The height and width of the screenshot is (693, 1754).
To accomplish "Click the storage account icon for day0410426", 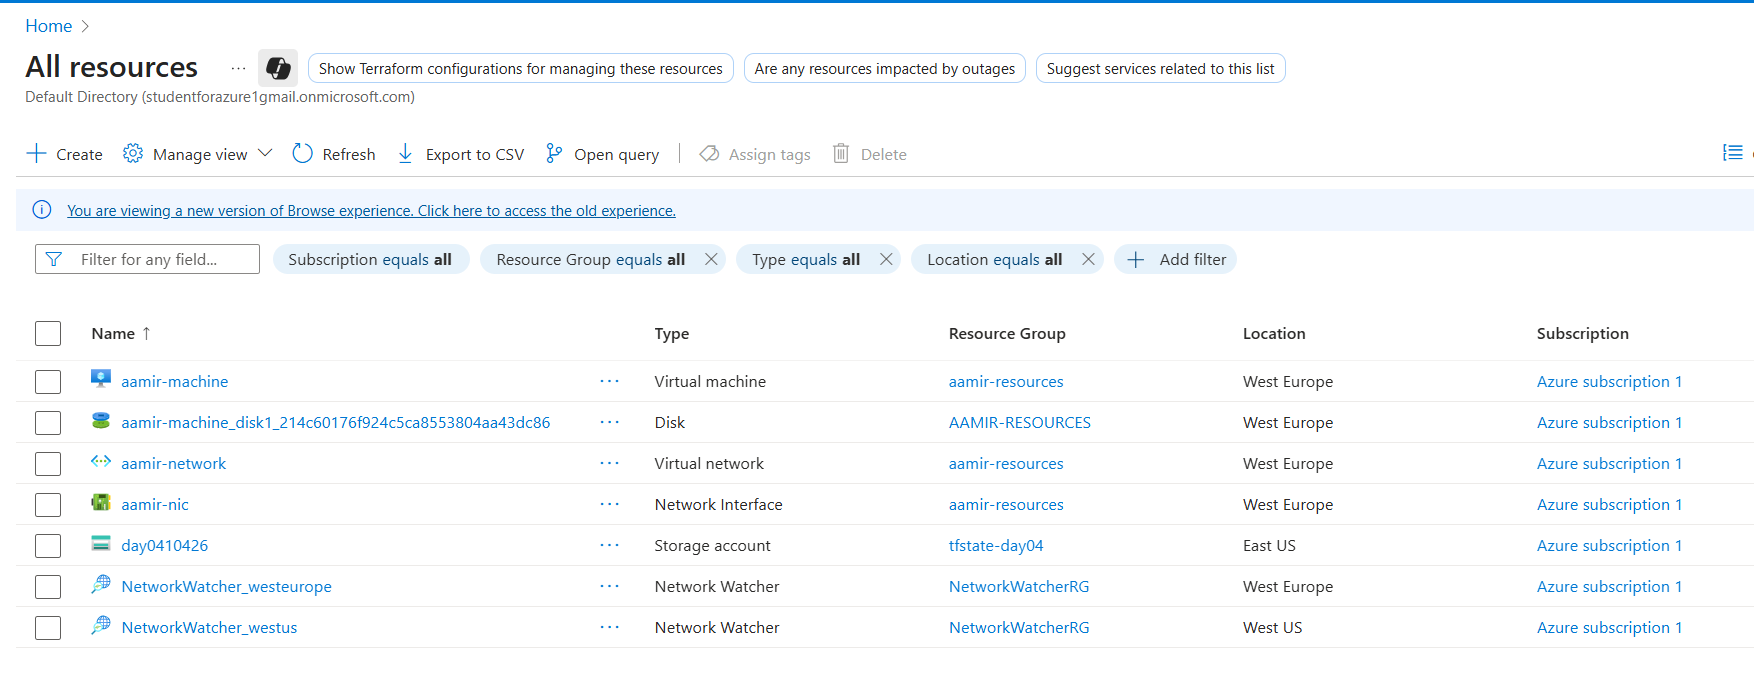I will coord(101,543).
